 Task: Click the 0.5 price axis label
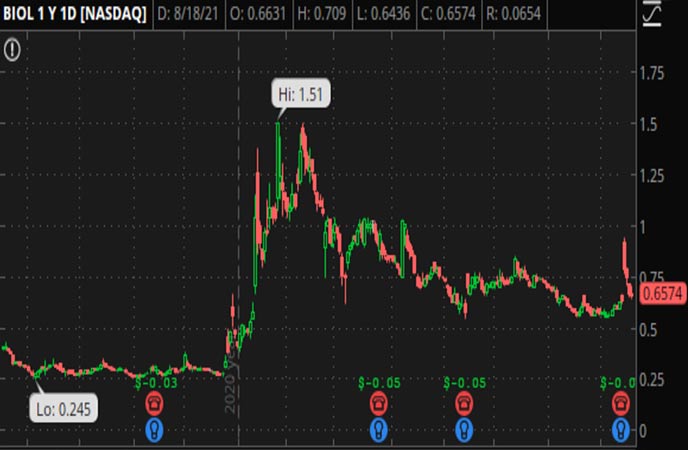tap(649, 330)
